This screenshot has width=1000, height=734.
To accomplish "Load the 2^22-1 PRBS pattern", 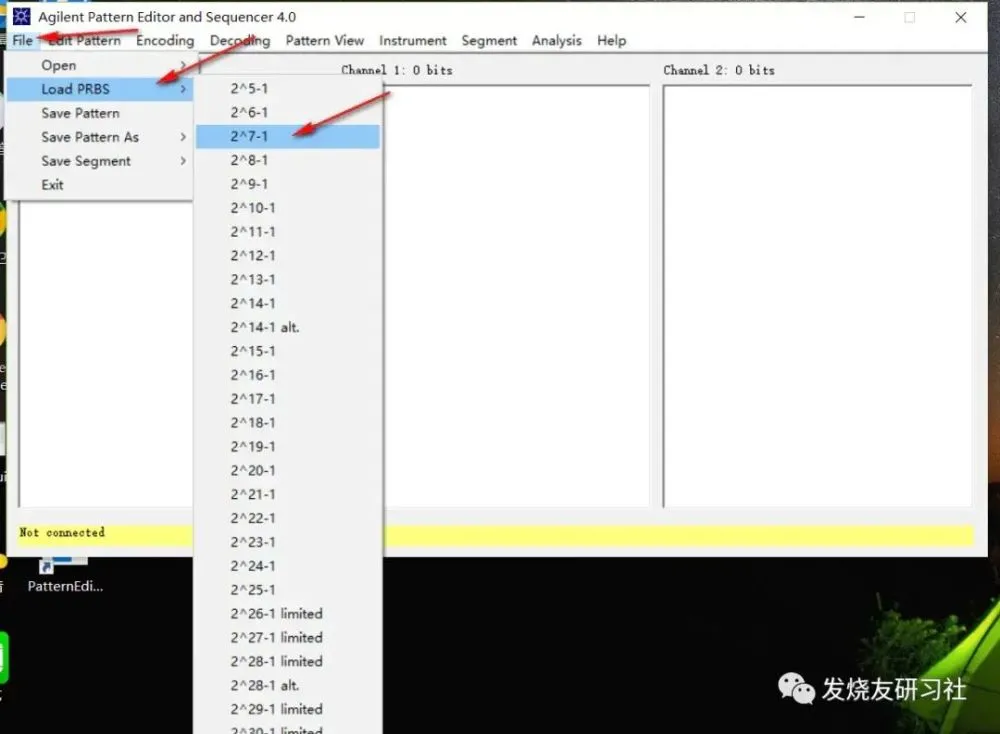I will [x=288, y=518].
